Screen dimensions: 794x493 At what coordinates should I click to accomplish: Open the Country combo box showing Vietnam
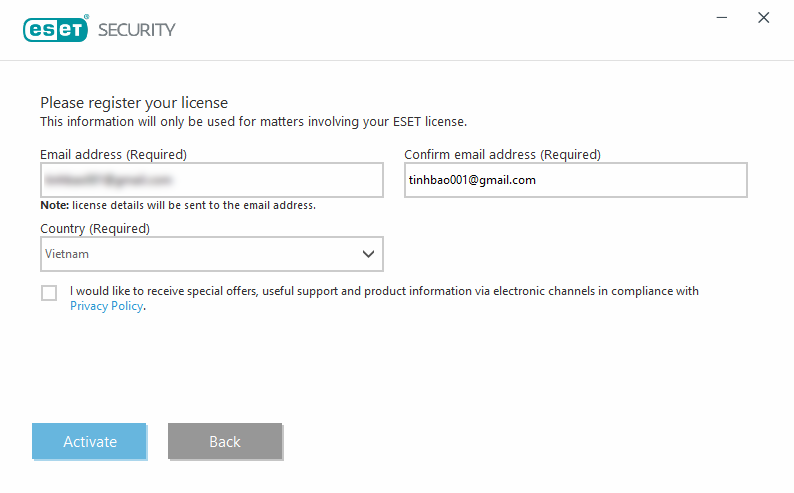[200, 254]
